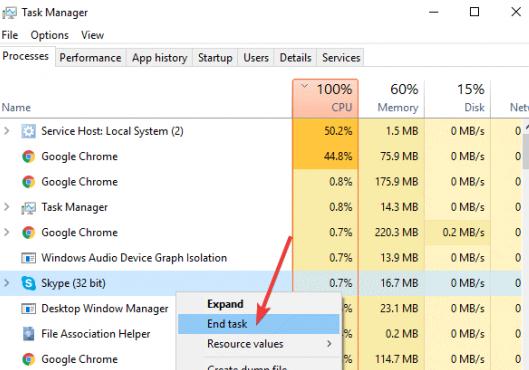The width and height of the screenshot is (529, 370).
Task: Click the 44.8% CPU value
Action: (x=338, y=156)
